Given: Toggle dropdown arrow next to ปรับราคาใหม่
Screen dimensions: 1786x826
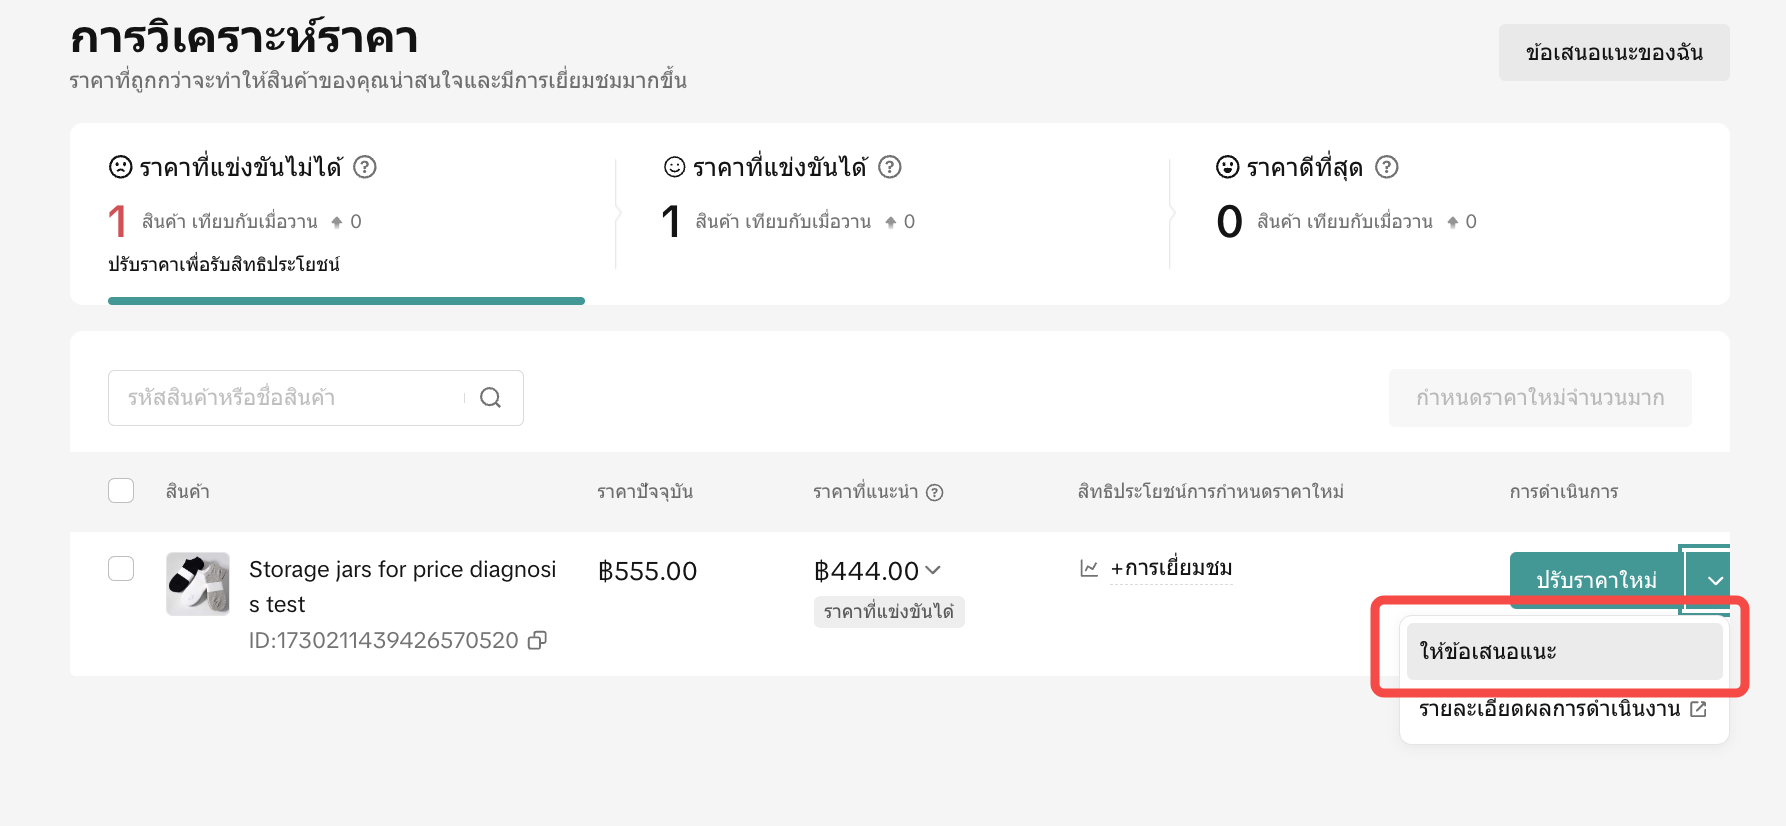Looking at the screenshot, I should 1715,580.
